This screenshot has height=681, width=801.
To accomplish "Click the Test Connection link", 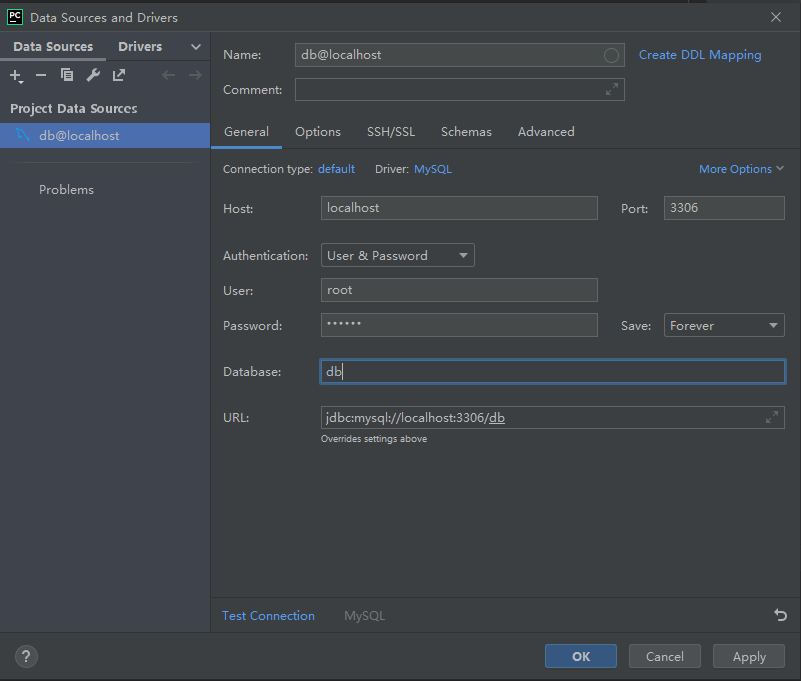I will click(x=268, y=616).
